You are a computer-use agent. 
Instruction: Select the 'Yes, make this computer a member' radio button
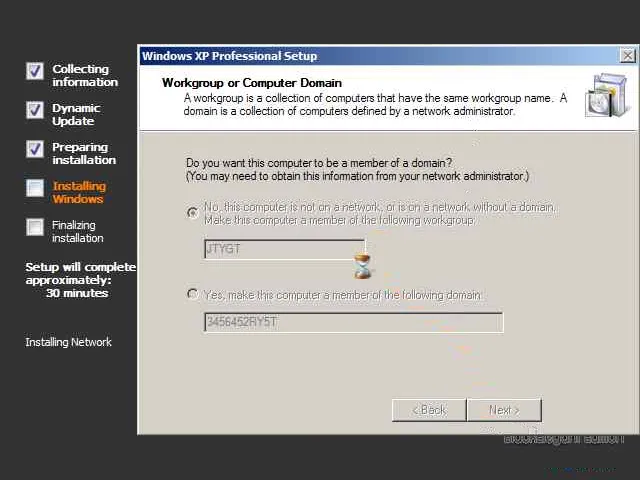coord(193,294)
